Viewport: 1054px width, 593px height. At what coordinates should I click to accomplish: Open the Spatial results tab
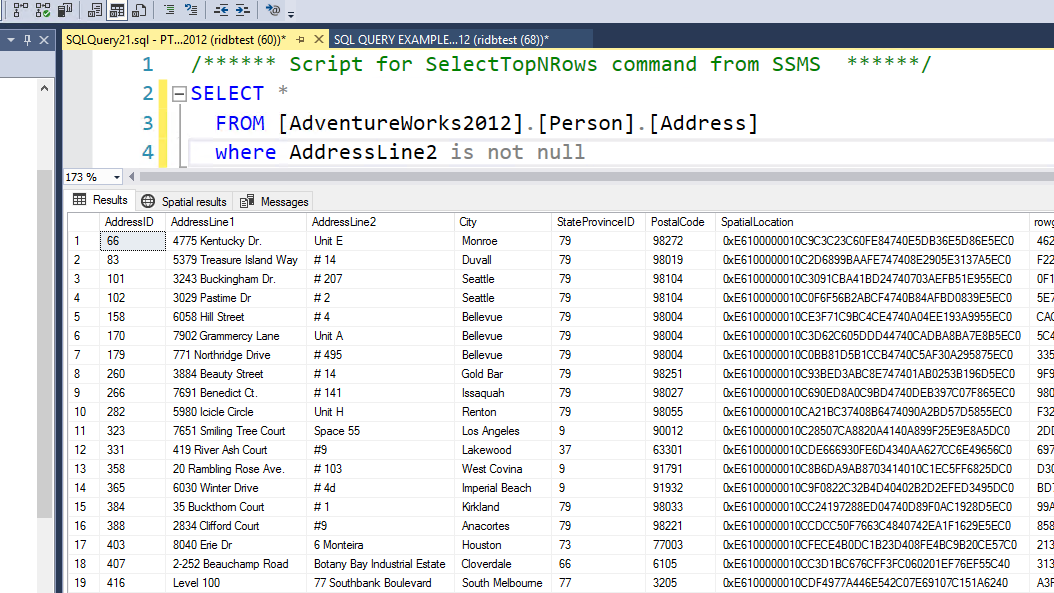[x=184, y=202]
